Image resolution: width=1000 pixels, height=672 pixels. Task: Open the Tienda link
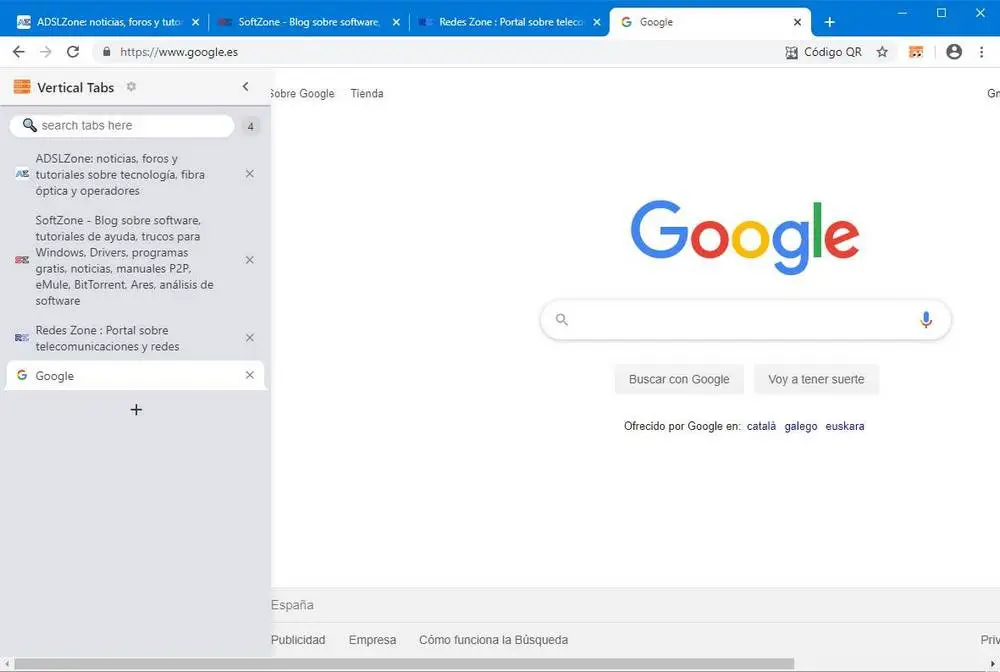tap(367, 93)
